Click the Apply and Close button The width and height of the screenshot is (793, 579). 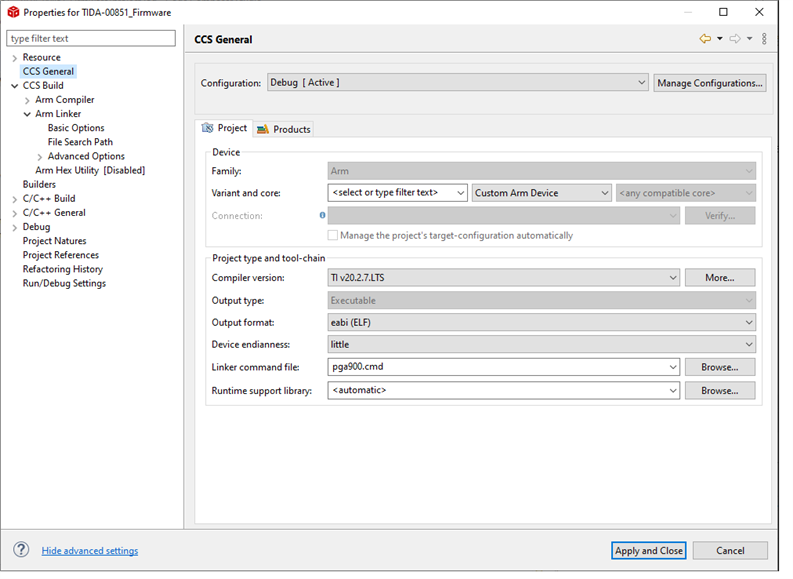[x=649, y=550]
